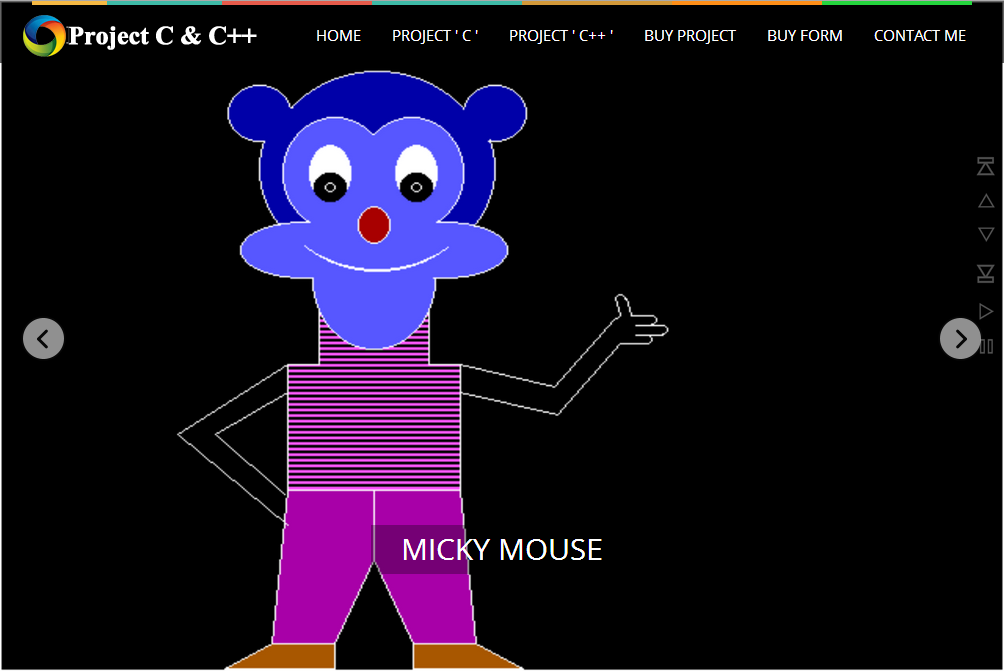
Task: Toggle playback using the play triangle
Action: (986, 310)
